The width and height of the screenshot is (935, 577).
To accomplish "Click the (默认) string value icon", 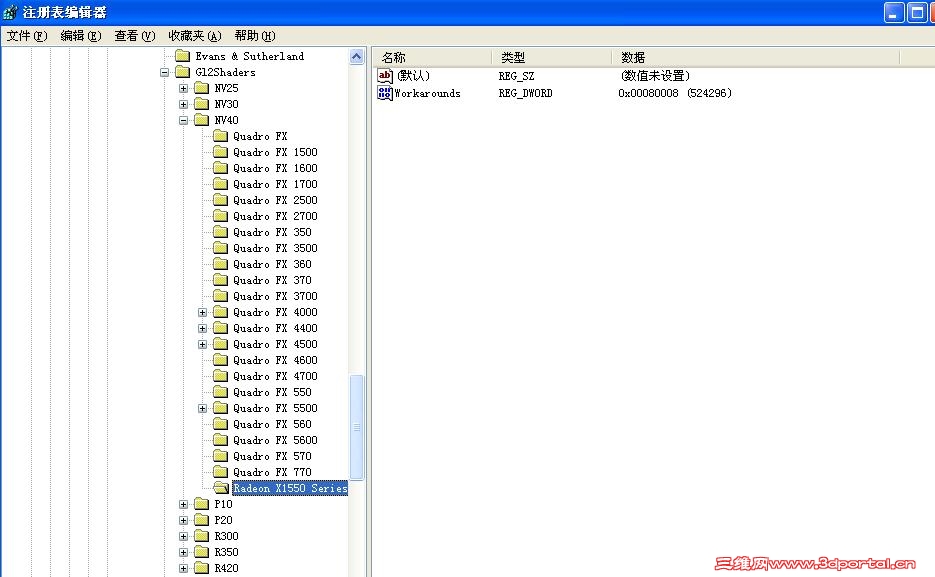I will point(385,76).
